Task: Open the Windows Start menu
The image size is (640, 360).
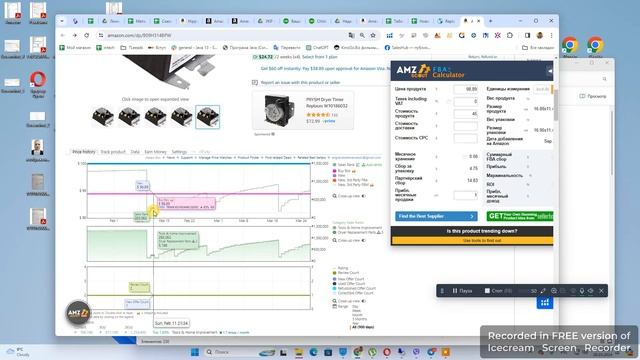Action: [x=195, y=352]
